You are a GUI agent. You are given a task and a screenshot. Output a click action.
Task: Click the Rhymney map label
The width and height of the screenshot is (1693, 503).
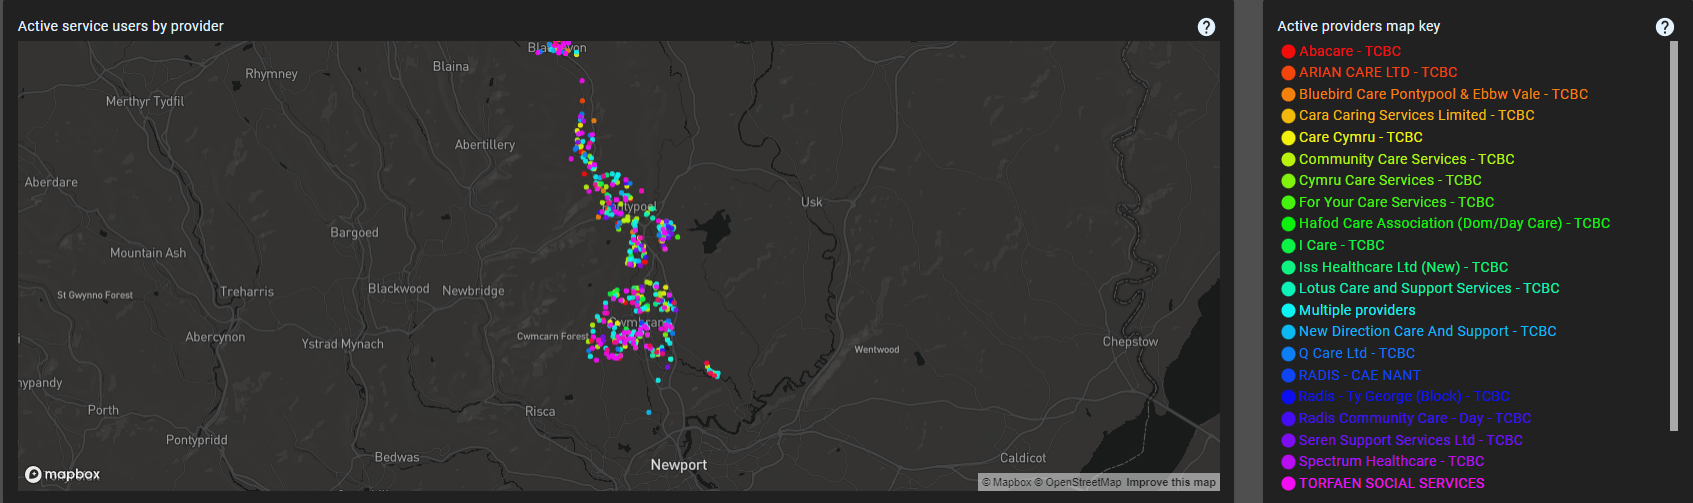[x=271, y=74]
